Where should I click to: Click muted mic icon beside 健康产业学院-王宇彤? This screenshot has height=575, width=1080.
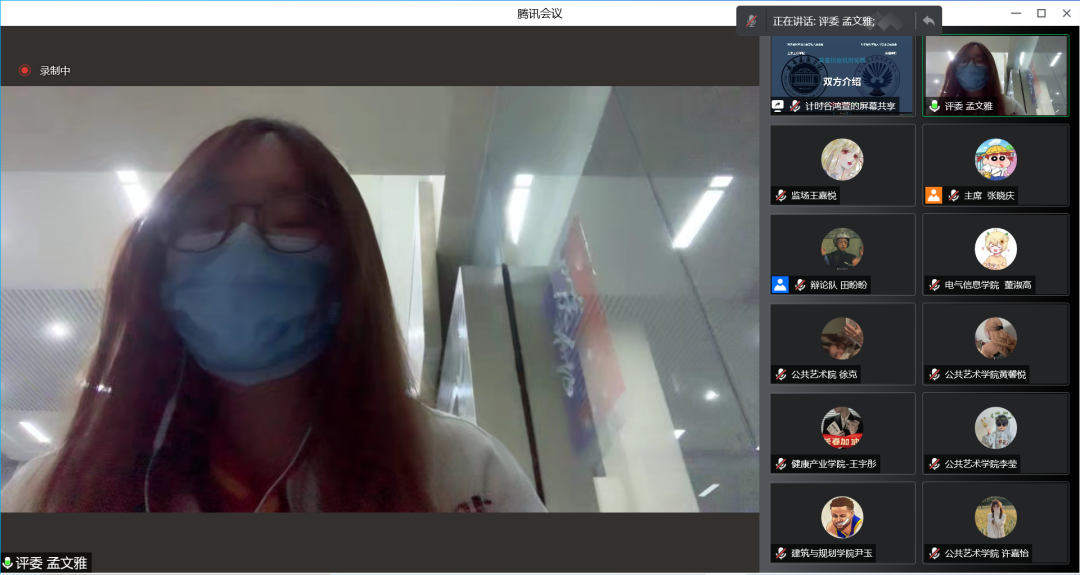click(780, 464)
